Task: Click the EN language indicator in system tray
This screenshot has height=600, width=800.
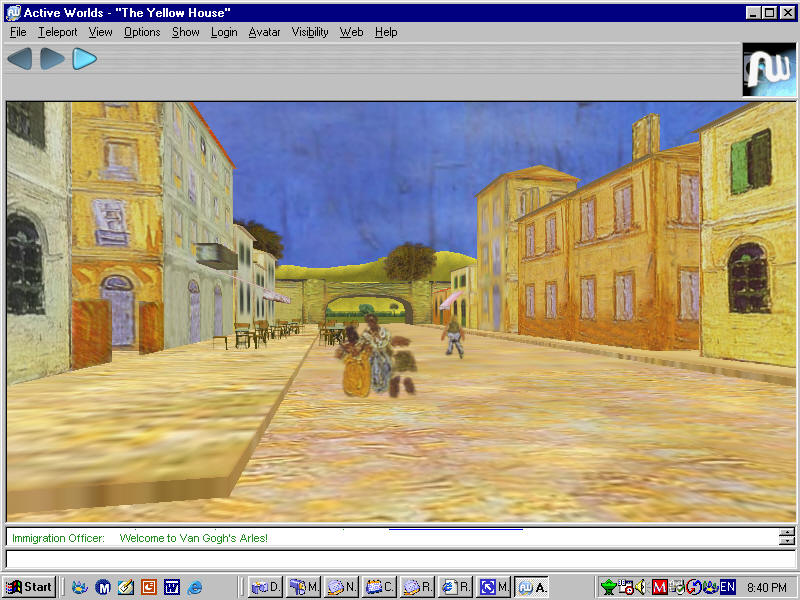Action: coord(728,587)
